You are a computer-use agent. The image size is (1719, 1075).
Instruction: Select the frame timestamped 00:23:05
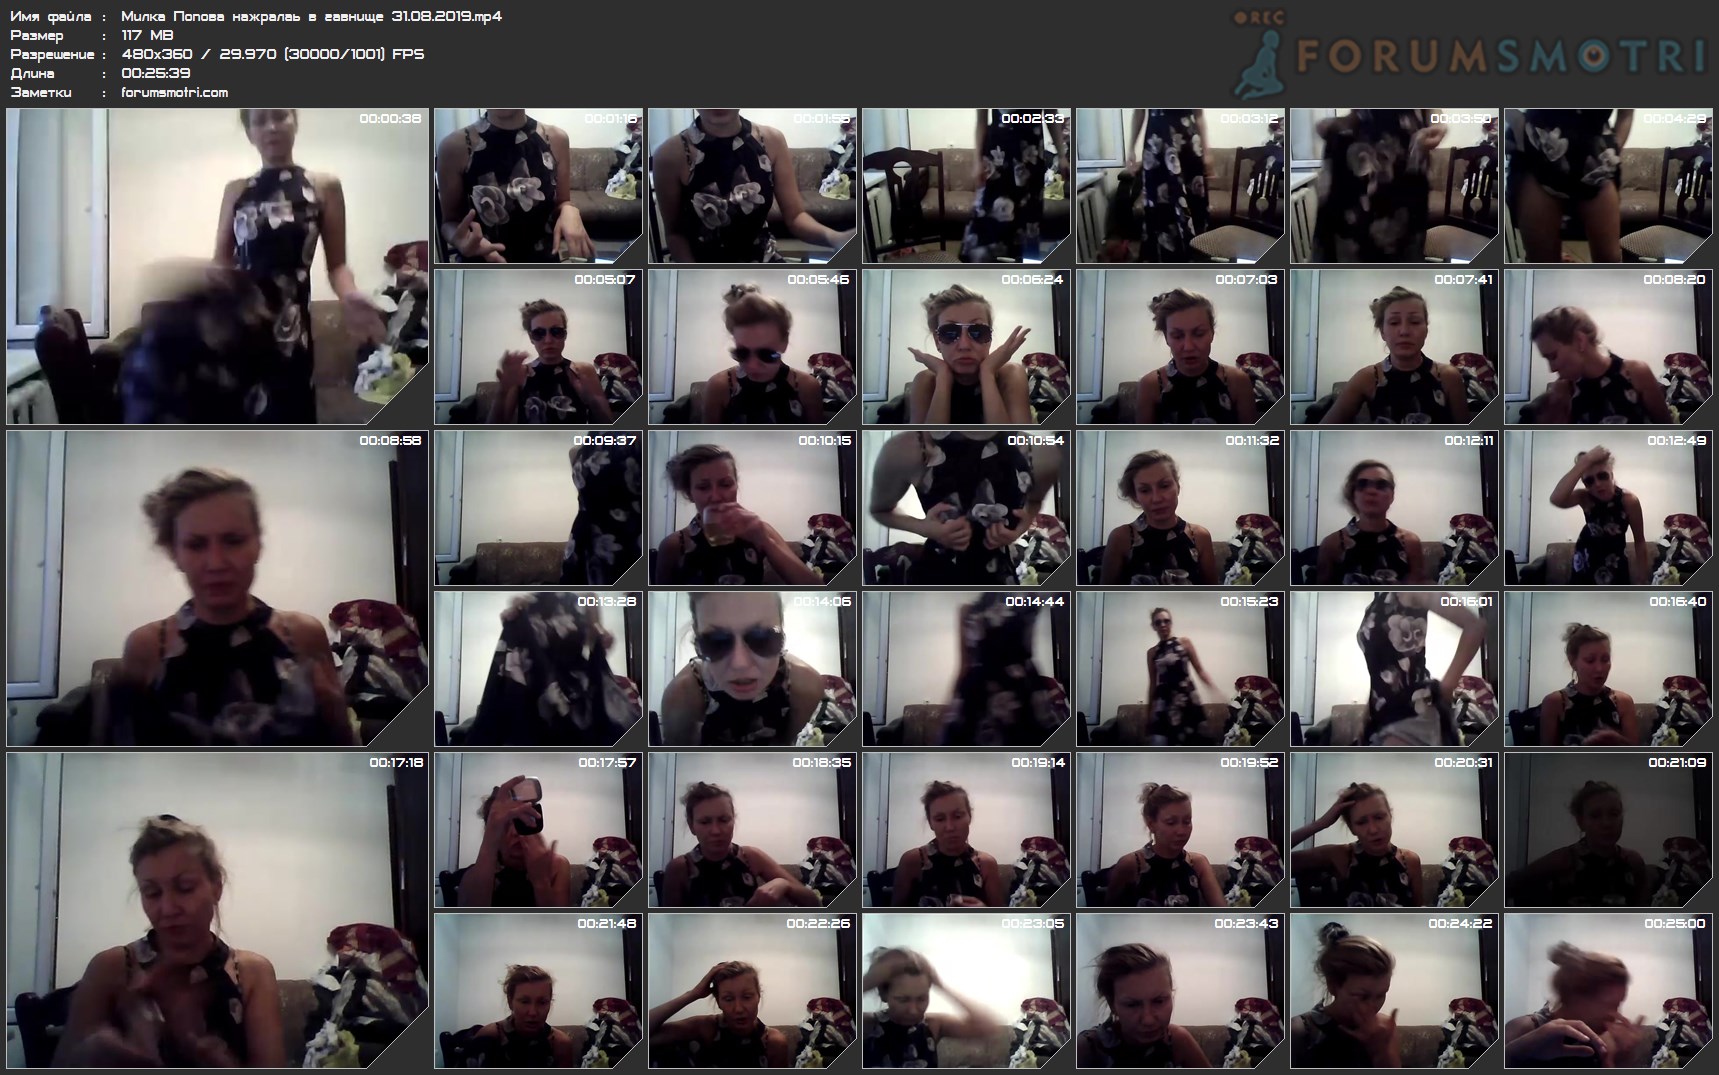click(x=966, y=991)
